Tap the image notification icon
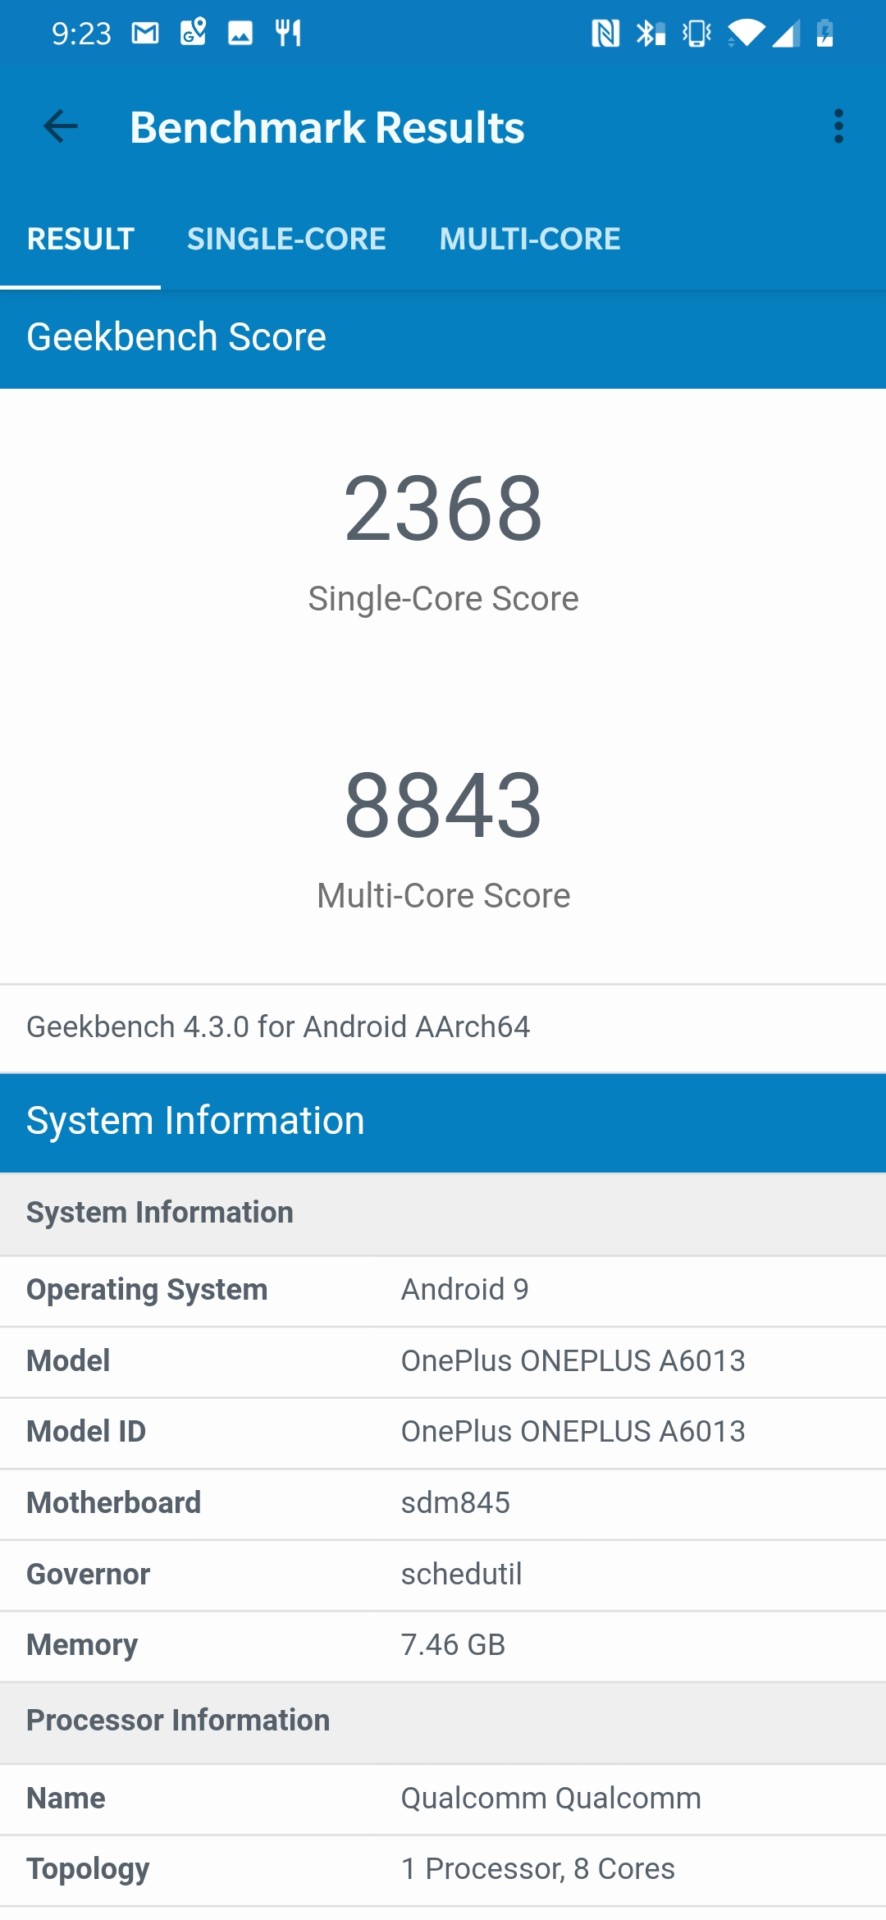Image resolution: width=886 pixels, height=1920 pixels. point(240,34)
